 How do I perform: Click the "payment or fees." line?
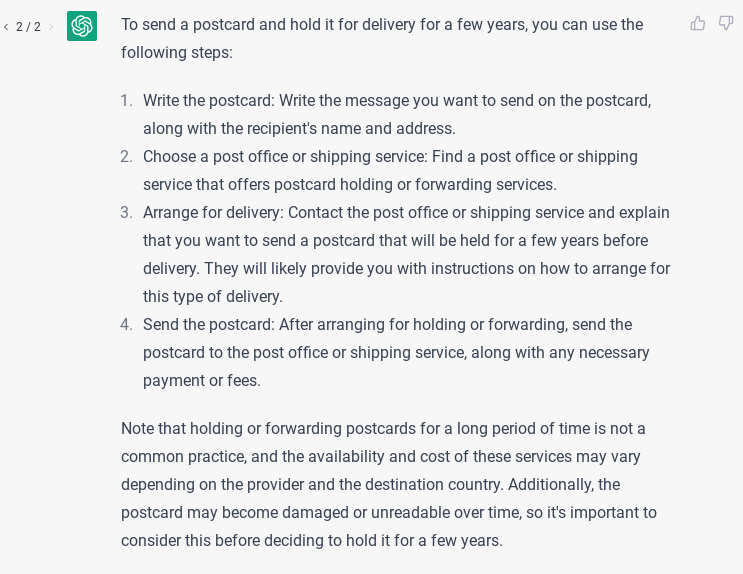pos(202,381)
